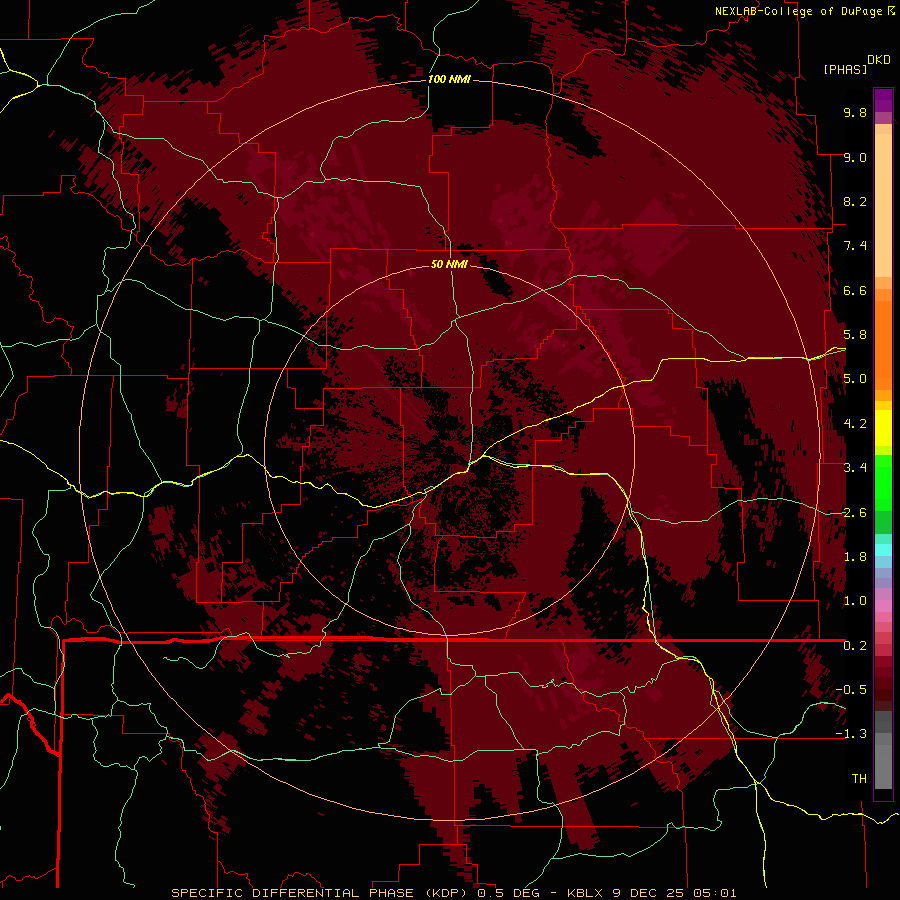Click the 9.0 value on the color scale

point(855,157)
